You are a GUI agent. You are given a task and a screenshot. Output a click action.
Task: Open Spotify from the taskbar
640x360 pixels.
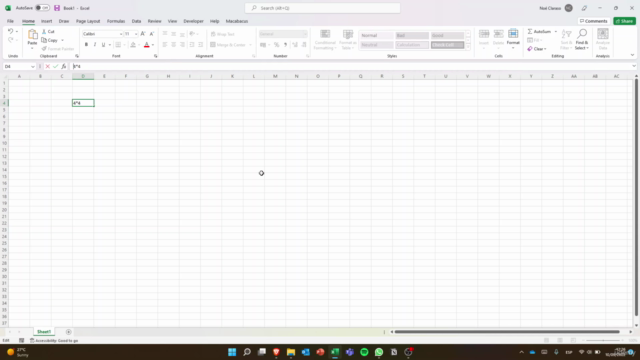(x=364, y=352)
